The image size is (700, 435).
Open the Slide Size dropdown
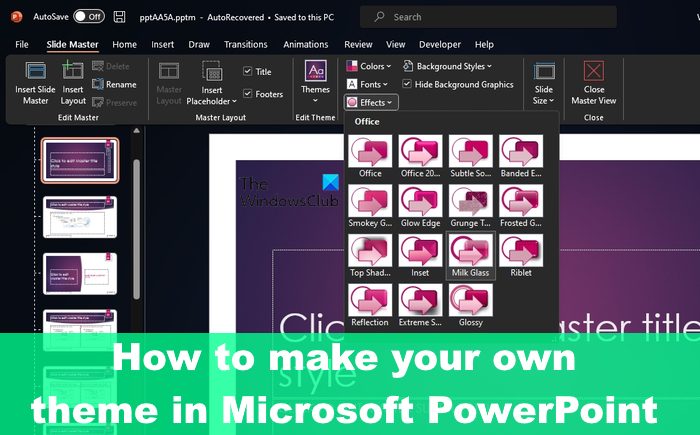(543, 84)
